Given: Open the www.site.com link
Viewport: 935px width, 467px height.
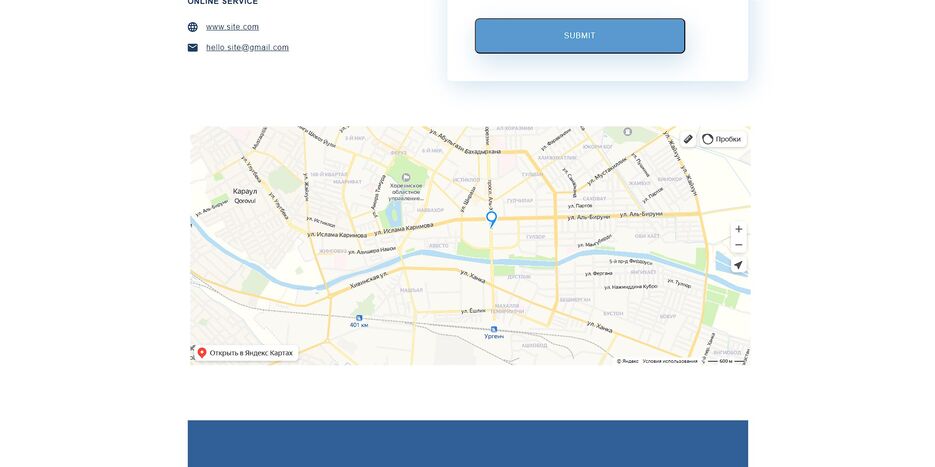Looking at the screenshot, I should (233, 27).
